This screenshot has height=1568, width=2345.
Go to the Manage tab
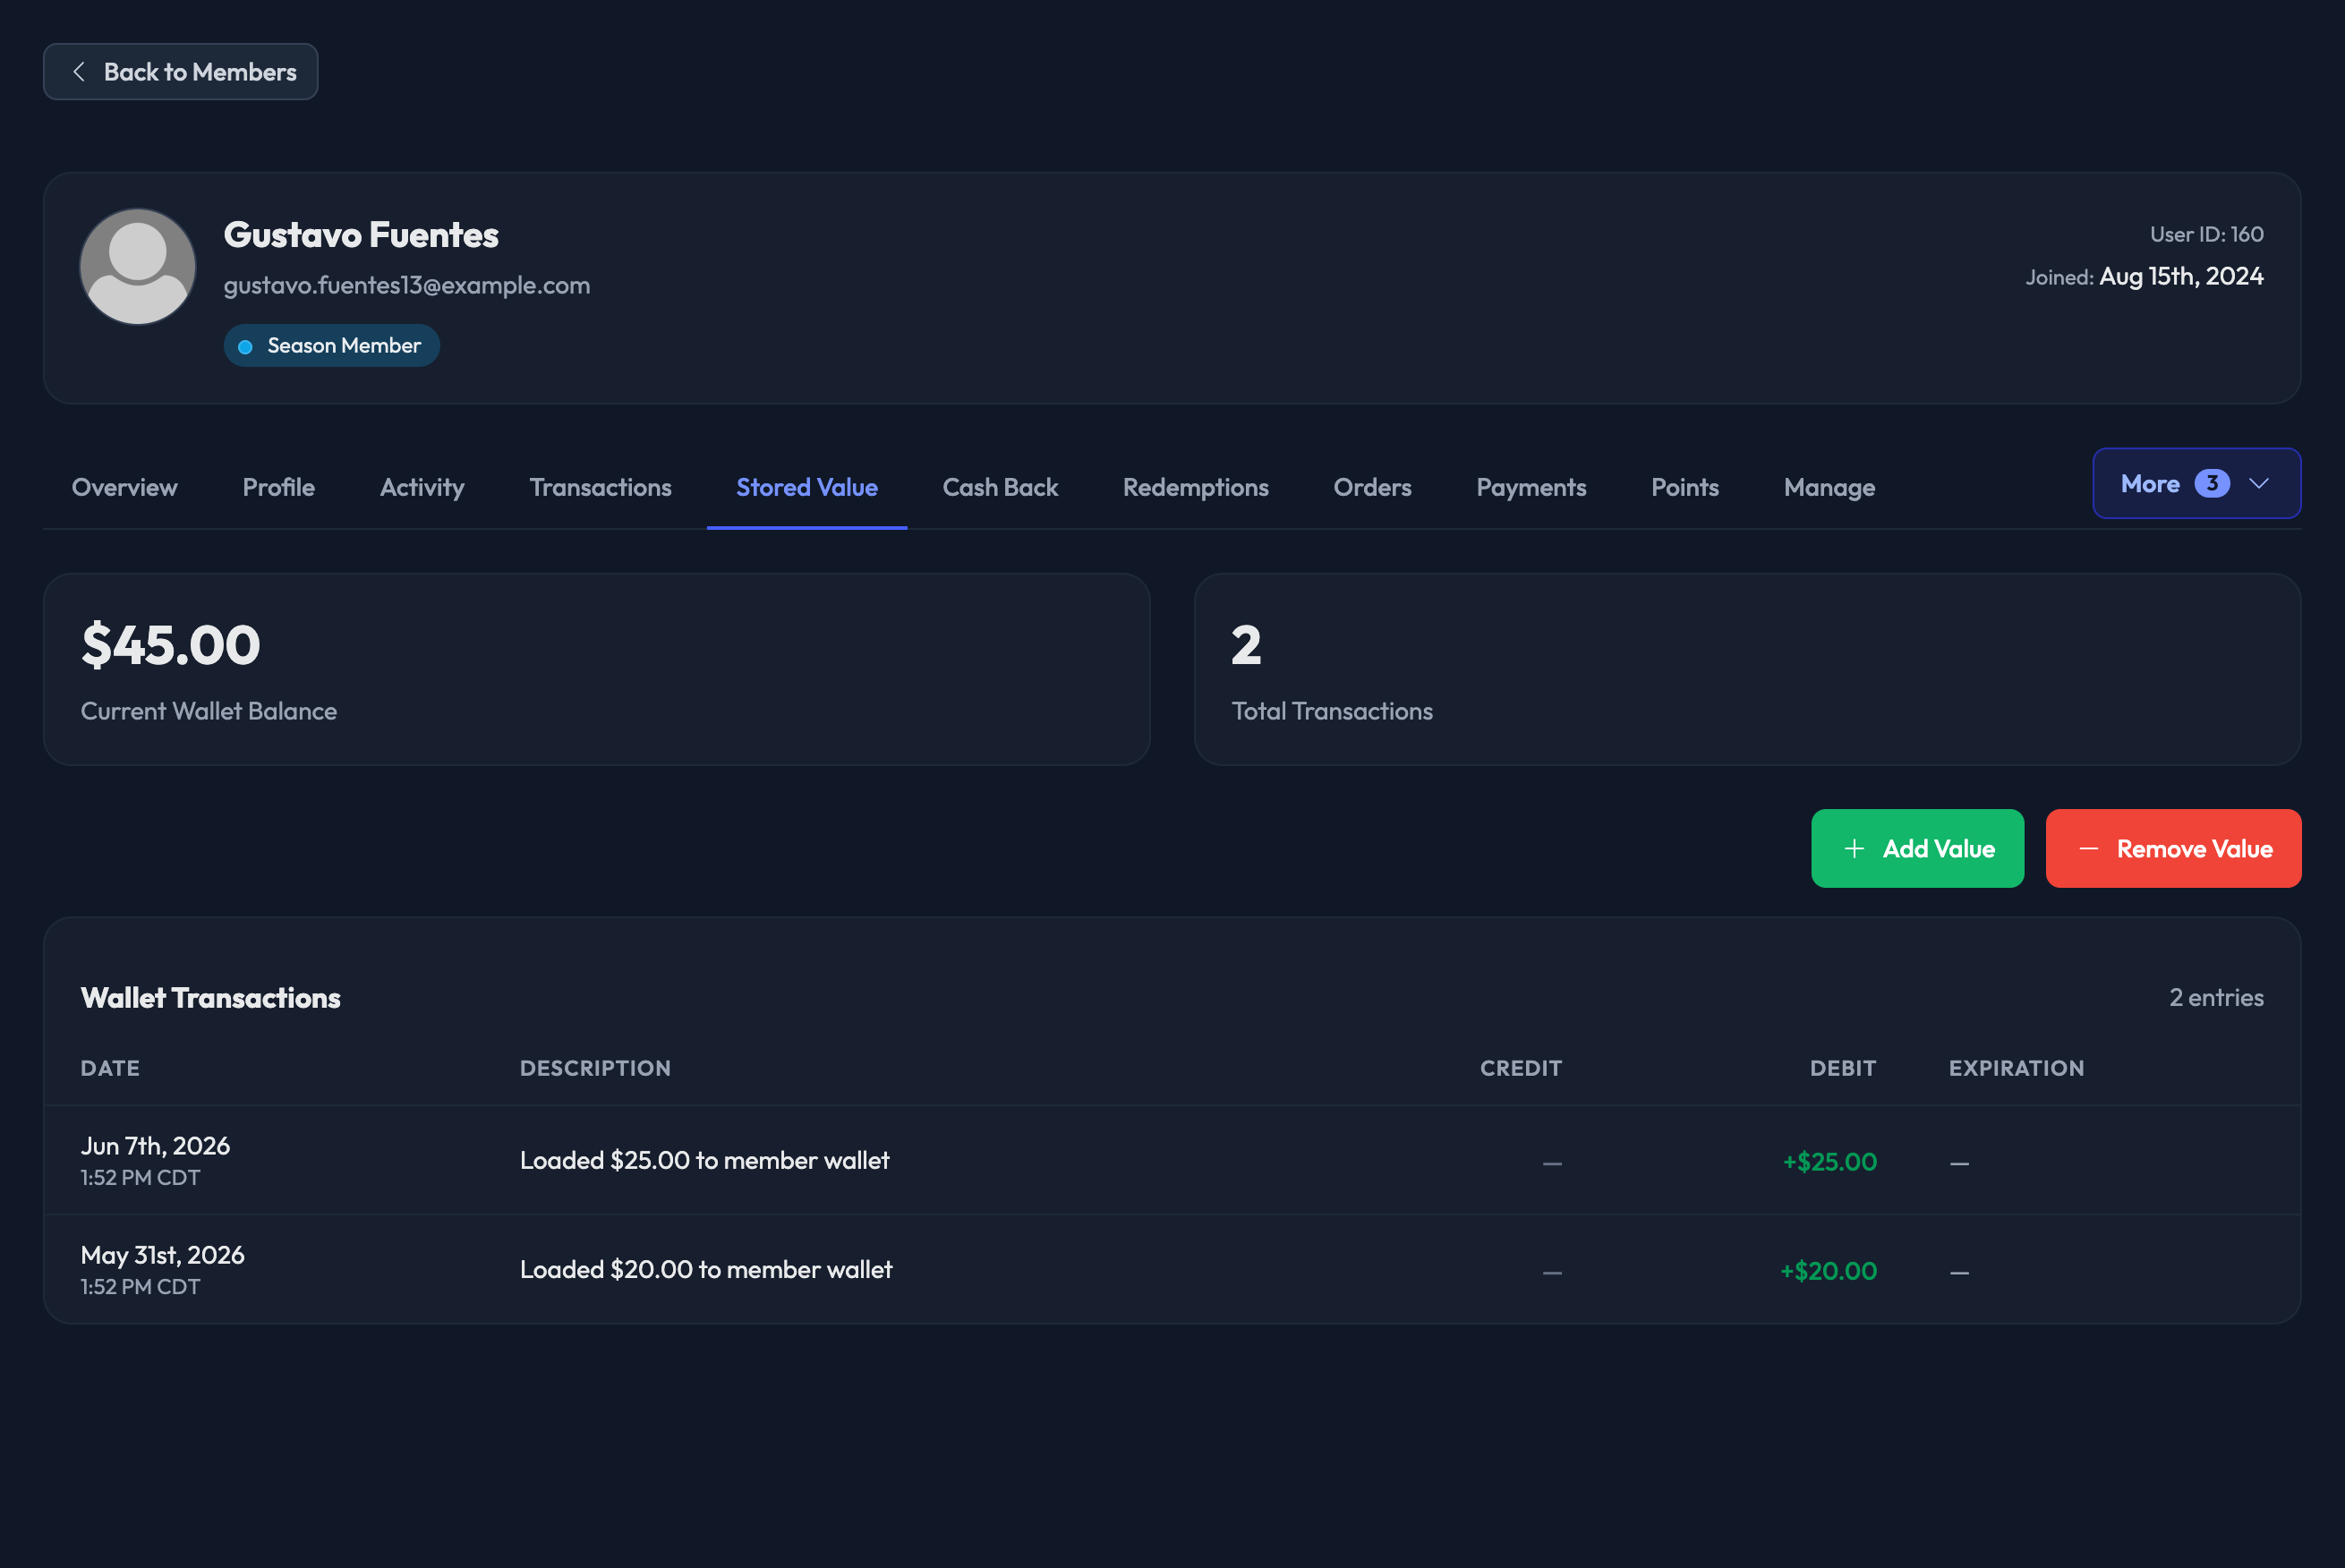[x=1829, y=488]
